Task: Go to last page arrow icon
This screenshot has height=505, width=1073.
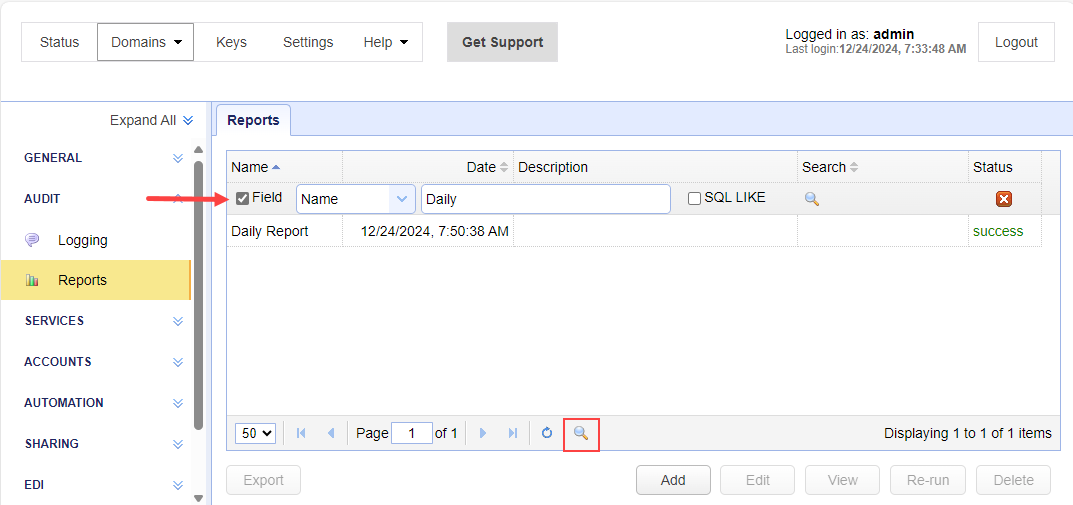Action: pyautogui.click(x=513, y=433)
